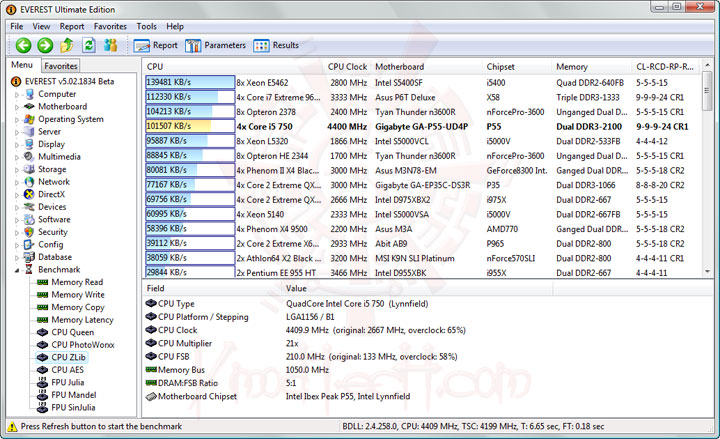Click the 101507 KB/s yellow result bar
Screen dimensions: 720x439
point(190,126)
